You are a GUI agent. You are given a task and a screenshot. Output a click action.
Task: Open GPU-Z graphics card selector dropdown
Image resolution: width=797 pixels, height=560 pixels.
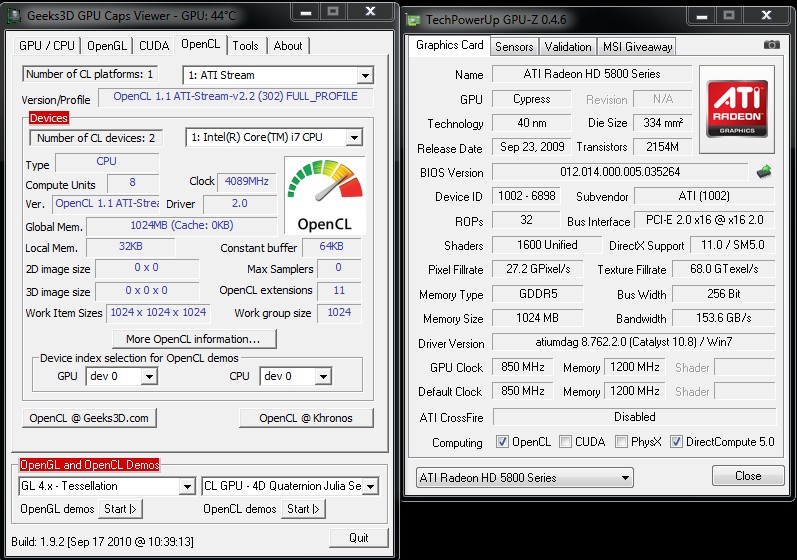point(525,478)
